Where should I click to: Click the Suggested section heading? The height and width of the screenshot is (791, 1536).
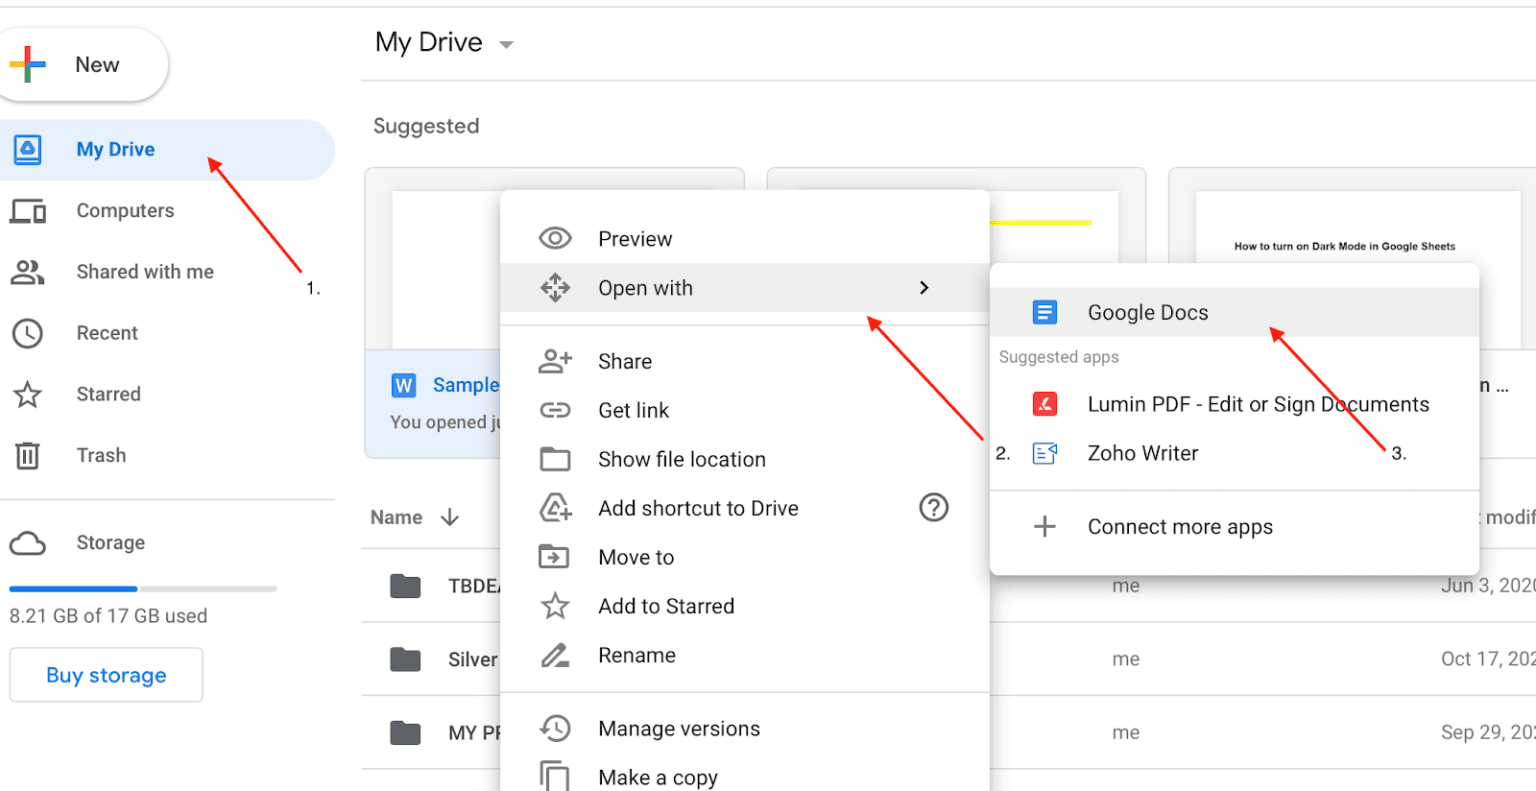pyautogui.click(x=426, y=126)
